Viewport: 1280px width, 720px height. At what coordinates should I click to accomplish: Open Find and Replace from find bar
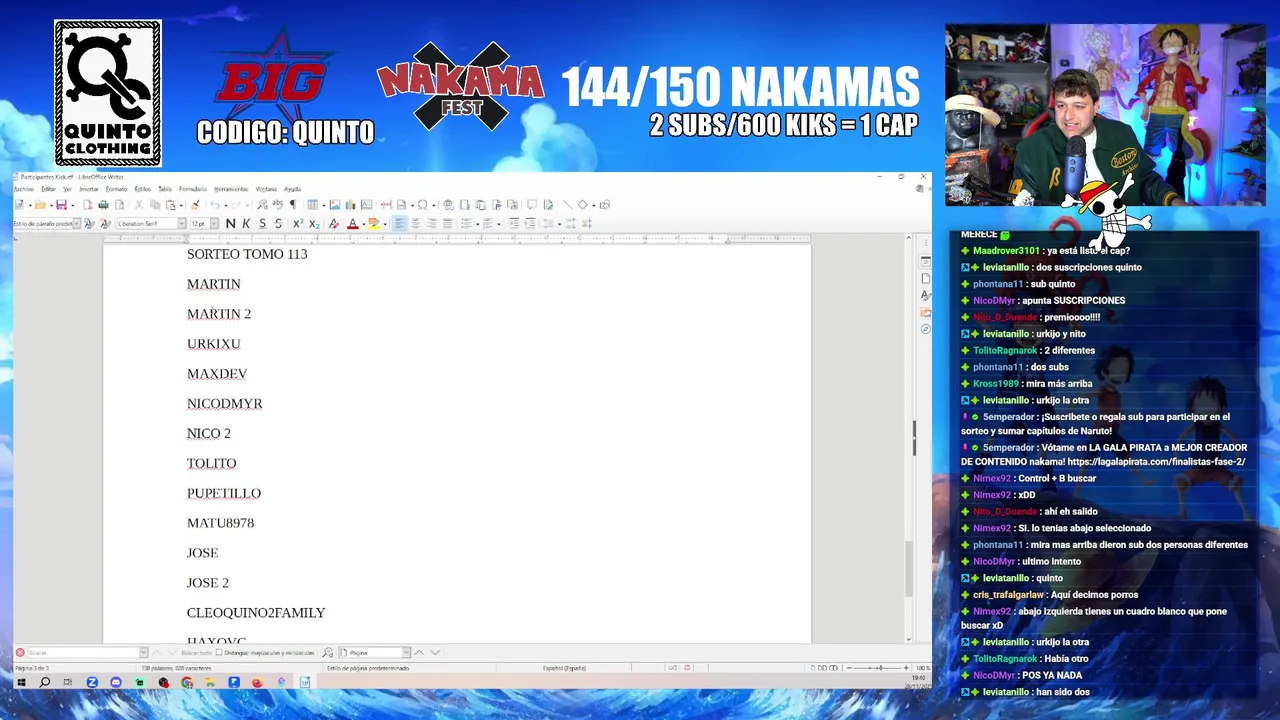point(327,652)
